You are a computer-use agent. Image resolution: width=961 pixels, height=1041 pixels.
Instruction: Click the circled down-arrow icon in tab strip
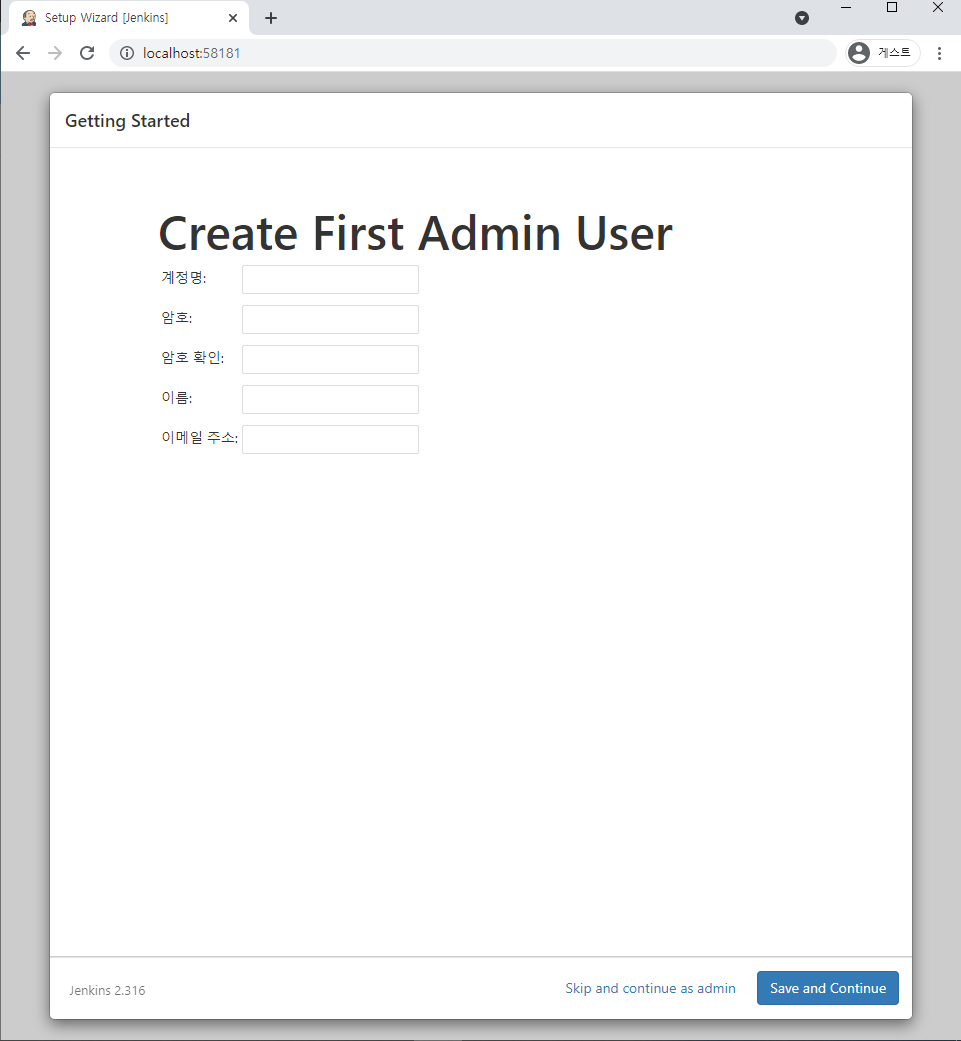tap(802, 18)
